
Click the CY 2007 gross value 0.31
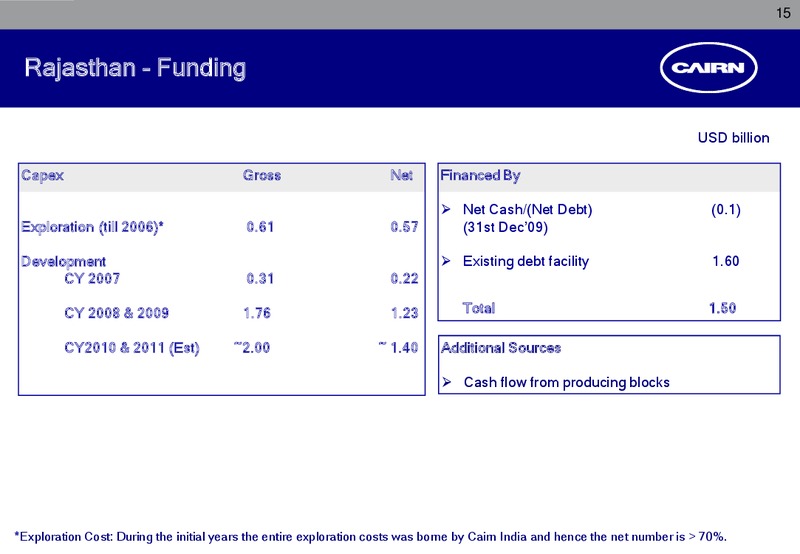click(x=260, y=279)
